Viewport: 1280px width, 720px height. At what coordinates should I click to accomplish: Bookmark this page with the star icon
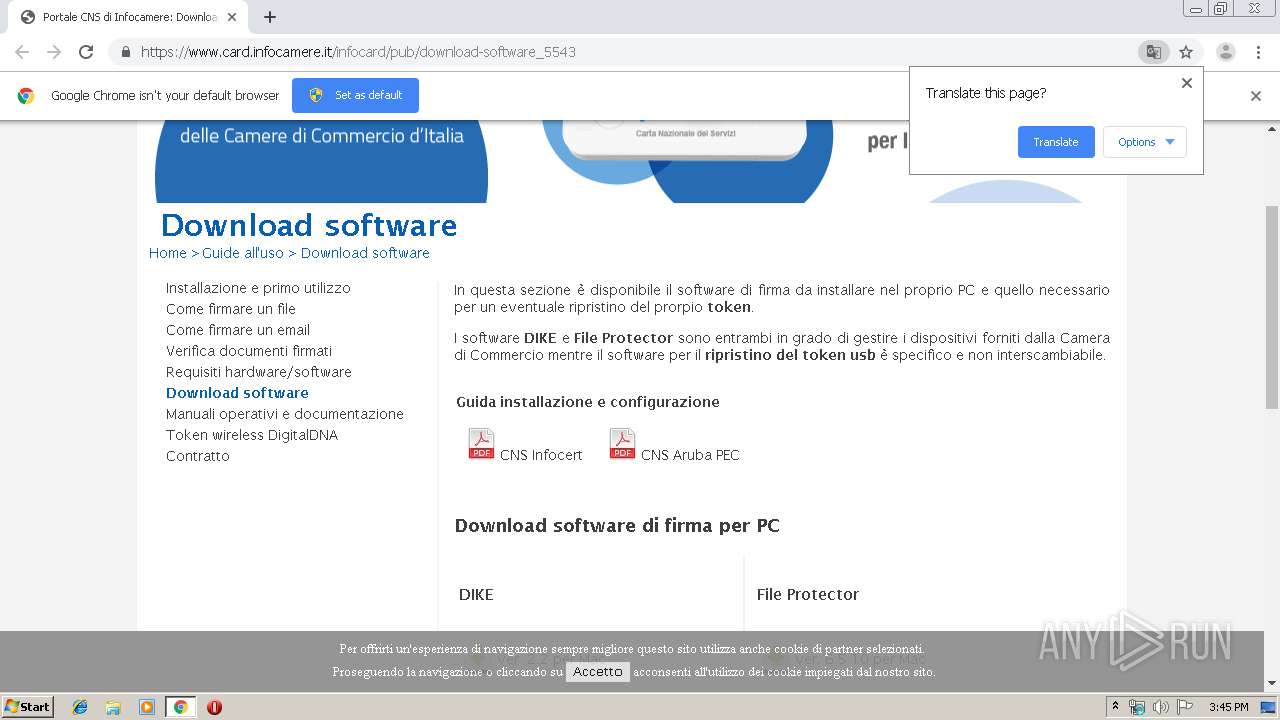[x=1186, y=52]
